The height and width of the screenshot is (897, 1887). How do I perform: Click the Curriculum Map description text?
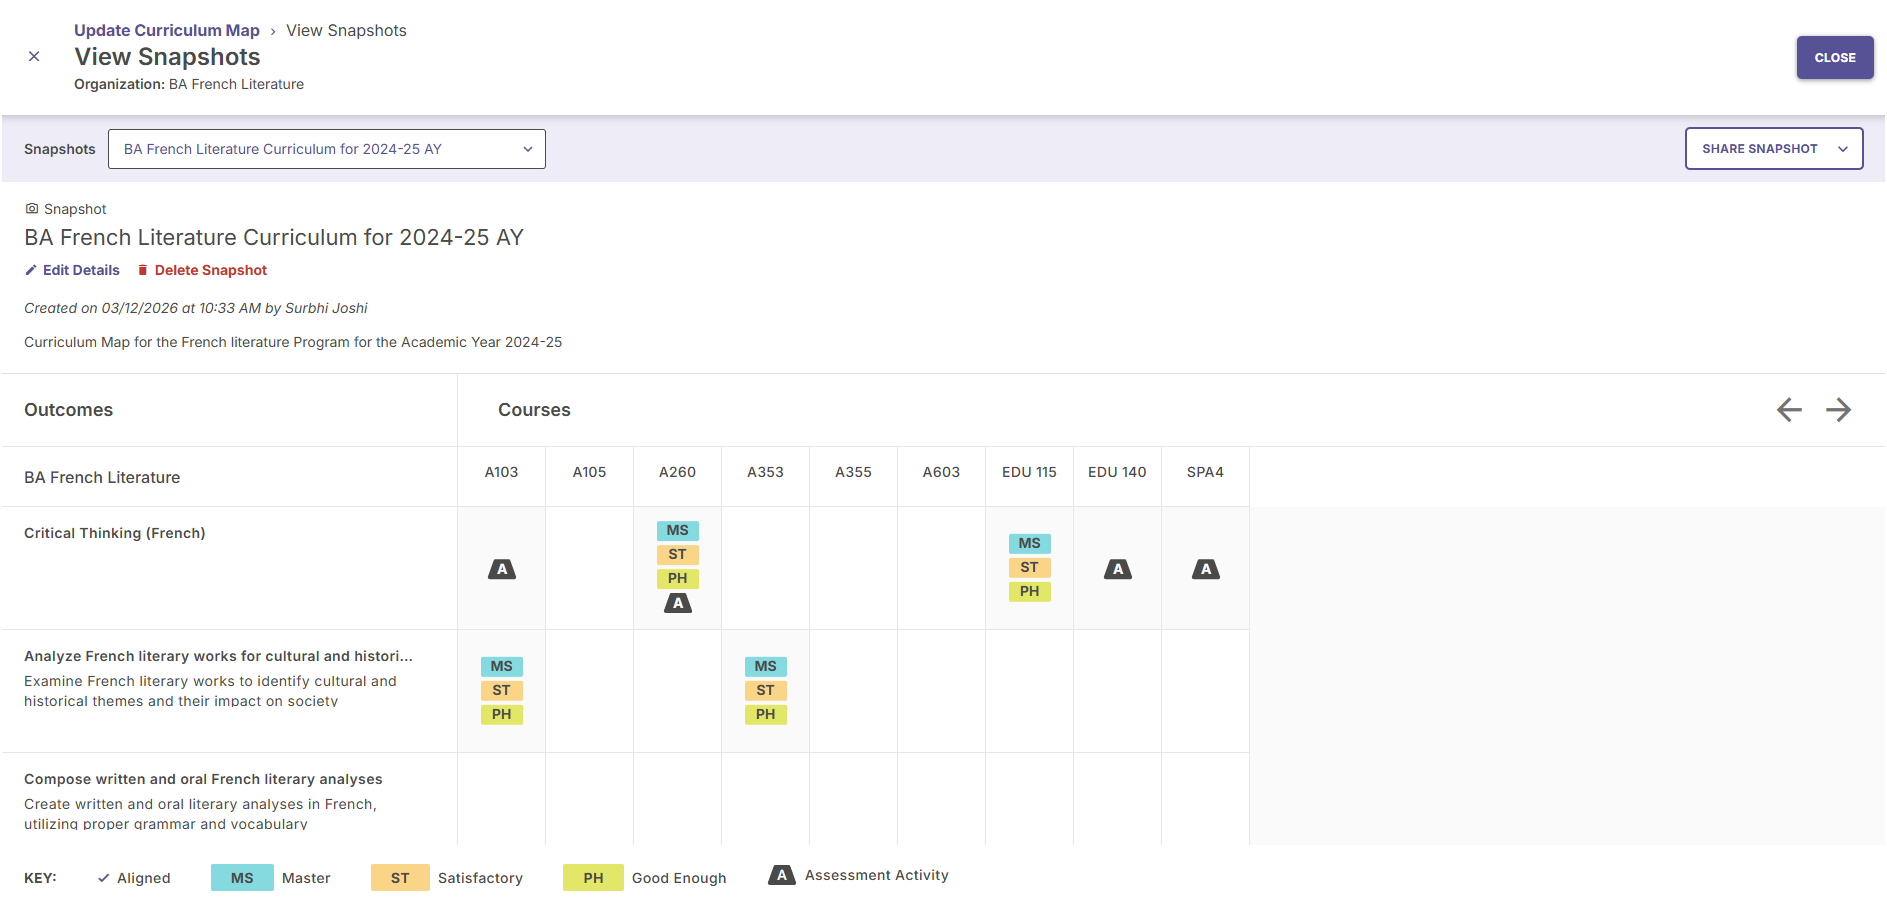tap(293, 343)
